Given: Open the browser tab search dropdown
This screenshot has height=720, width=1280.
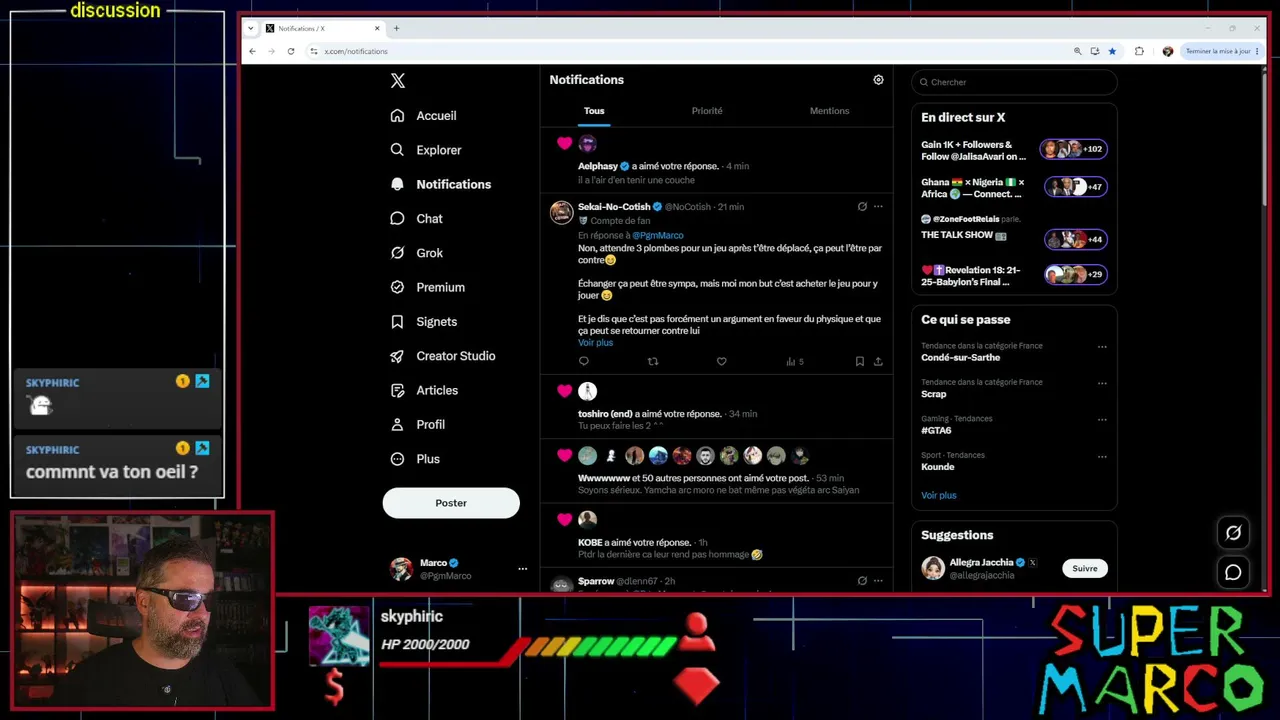Looking at the screenshot, I should (250, 28).
